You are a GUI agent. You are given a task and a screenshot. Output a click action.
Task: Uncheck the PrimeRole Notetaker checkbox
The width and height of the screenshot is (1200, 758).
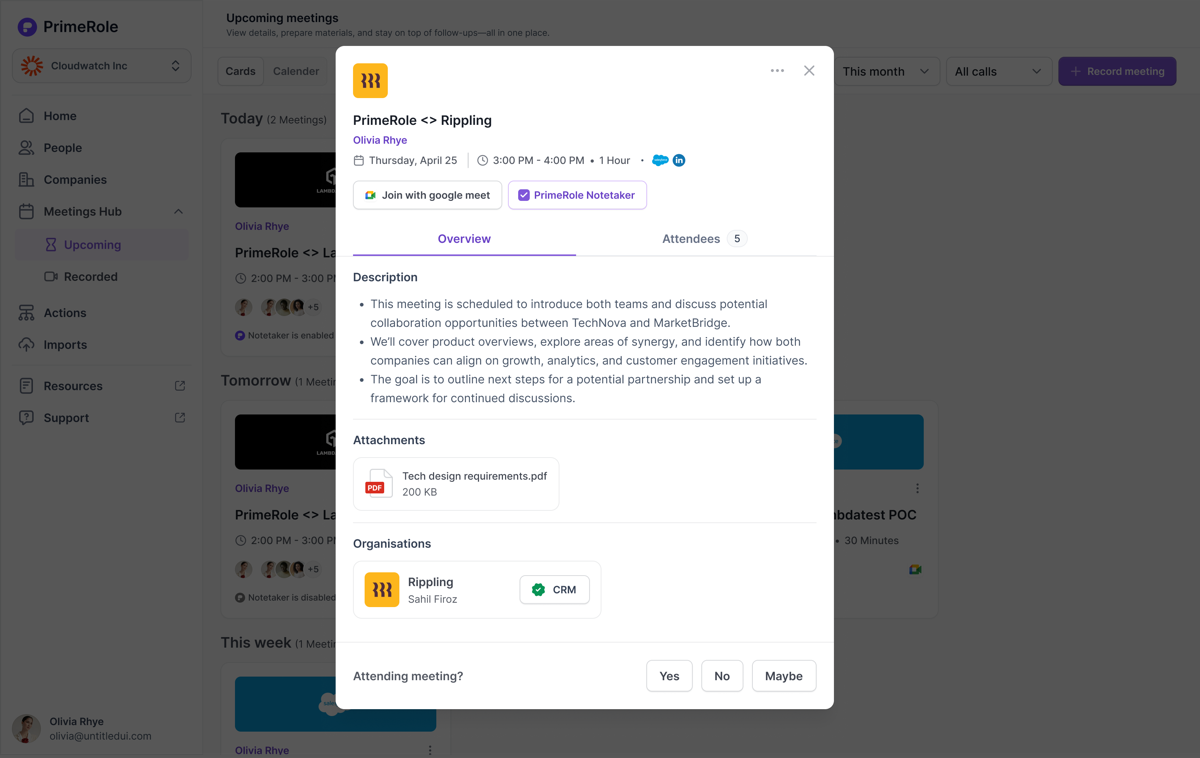pyautogui.click(x=524, y=195)
